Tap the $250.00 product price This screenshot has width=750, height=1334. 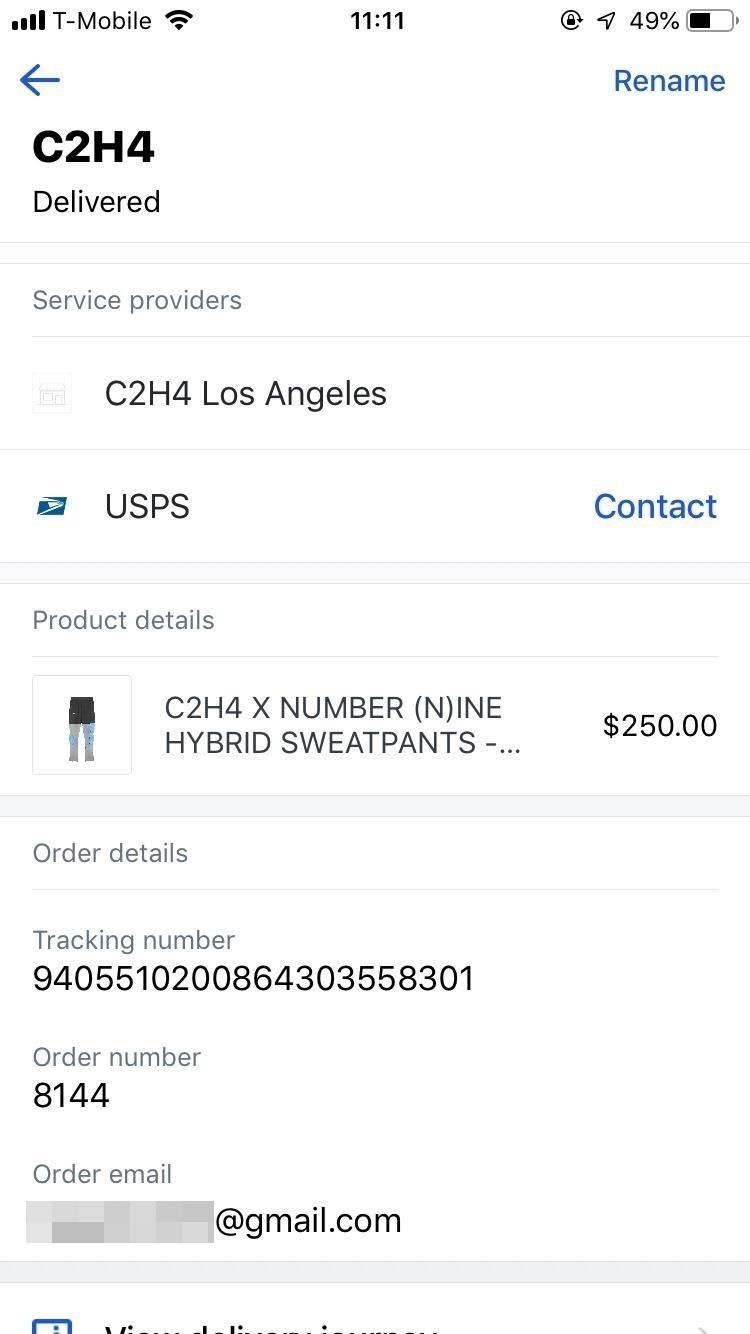click(660, 725)
